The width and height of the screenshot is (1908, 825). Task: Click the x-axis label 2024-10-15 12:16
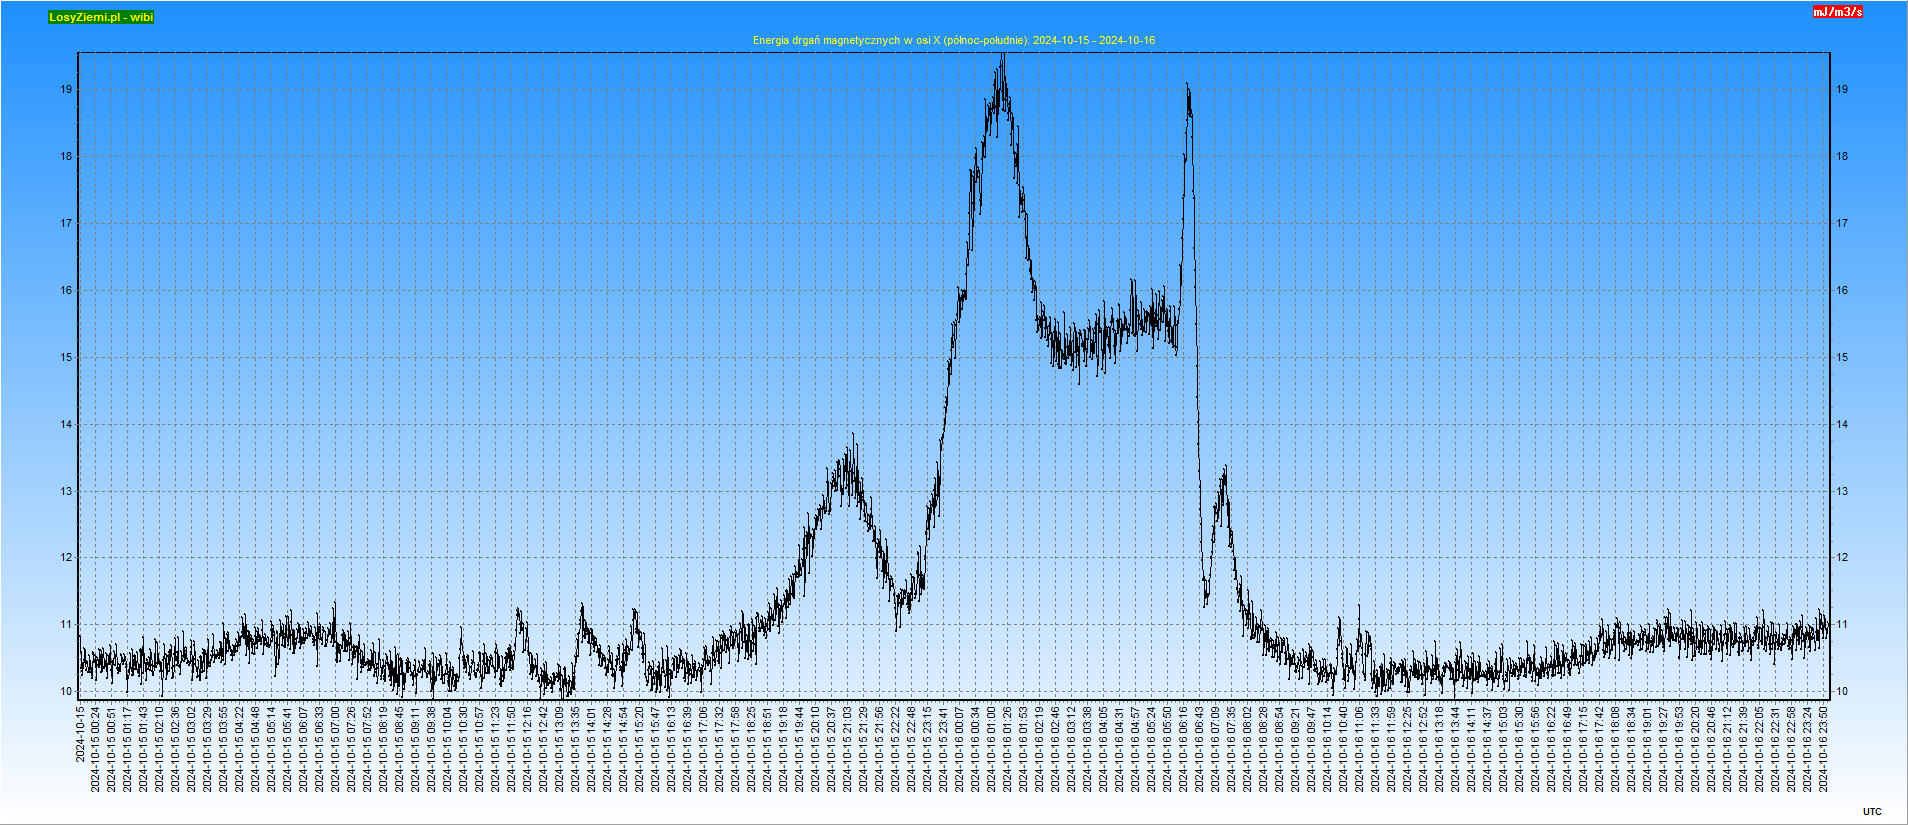click(x=528, y=750)
